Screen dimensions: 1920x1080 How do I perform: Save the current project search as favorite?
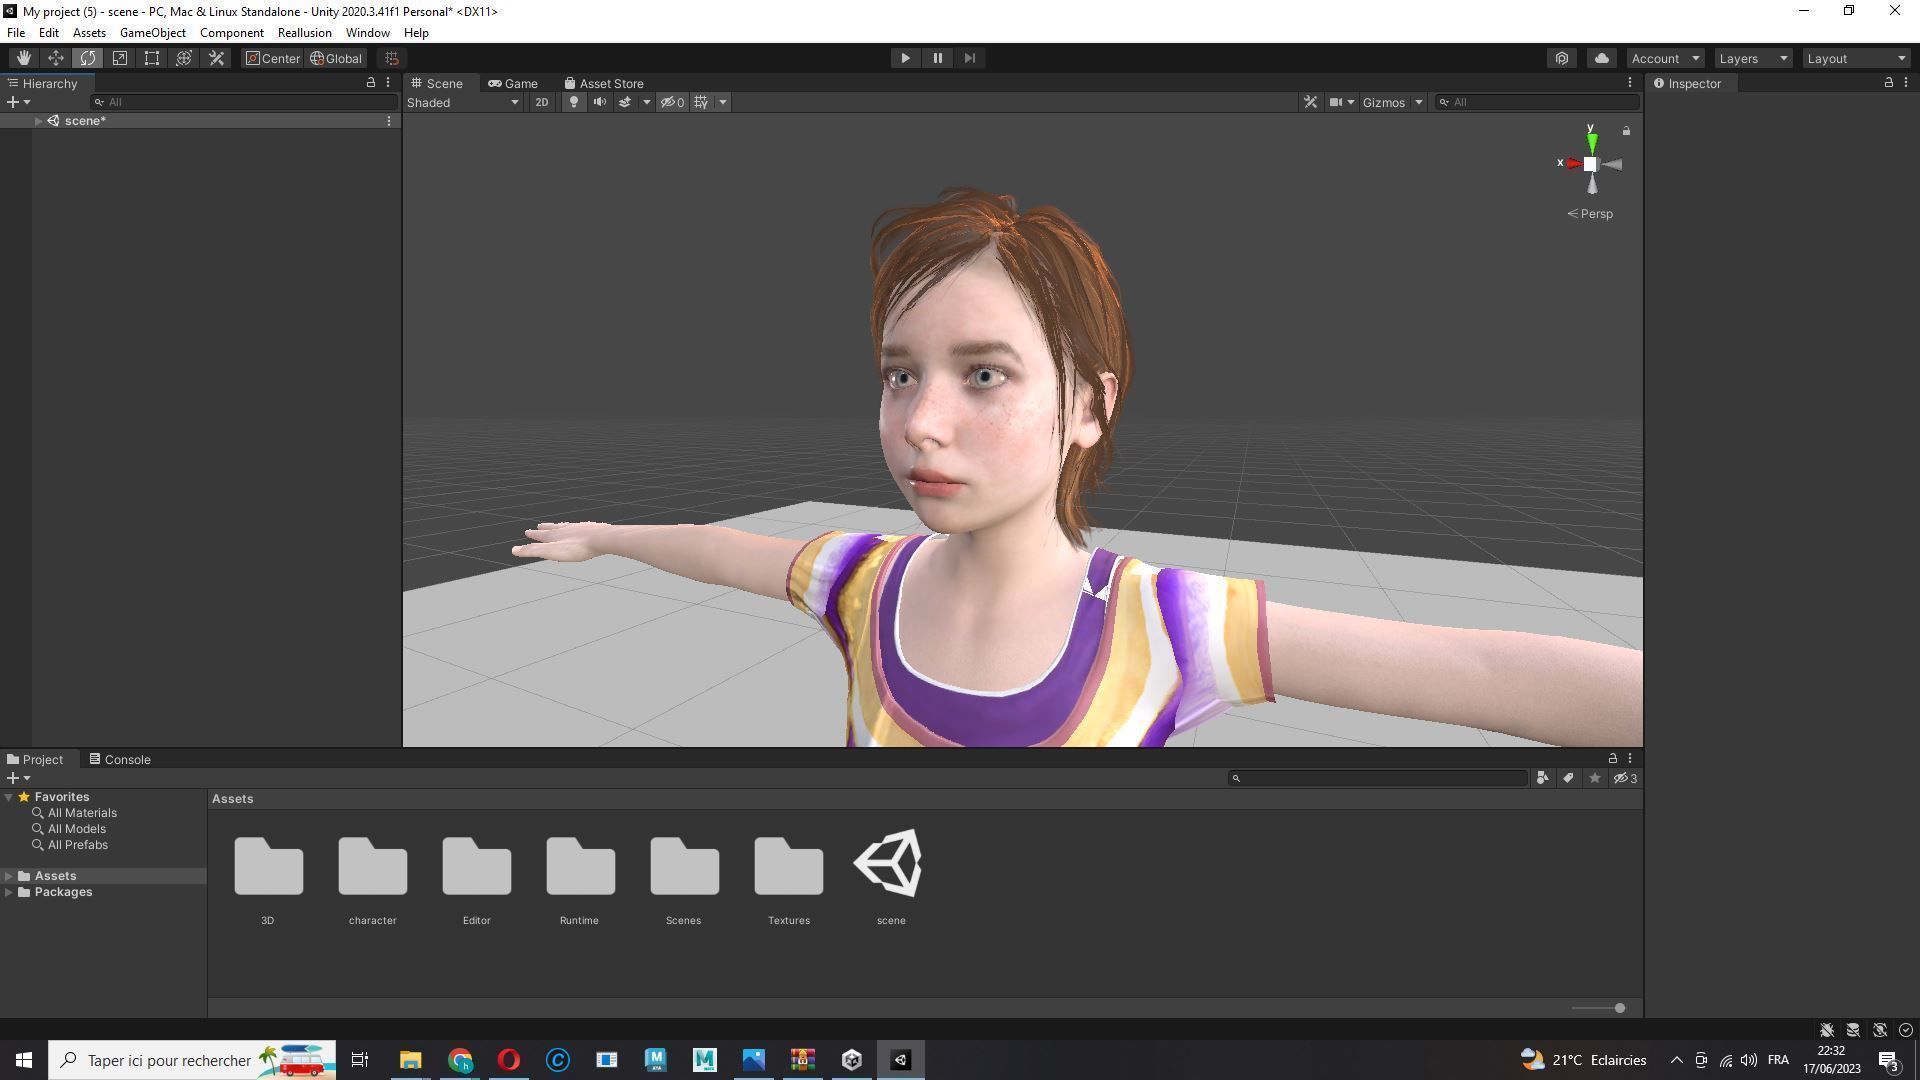(x=1594, y=778)
